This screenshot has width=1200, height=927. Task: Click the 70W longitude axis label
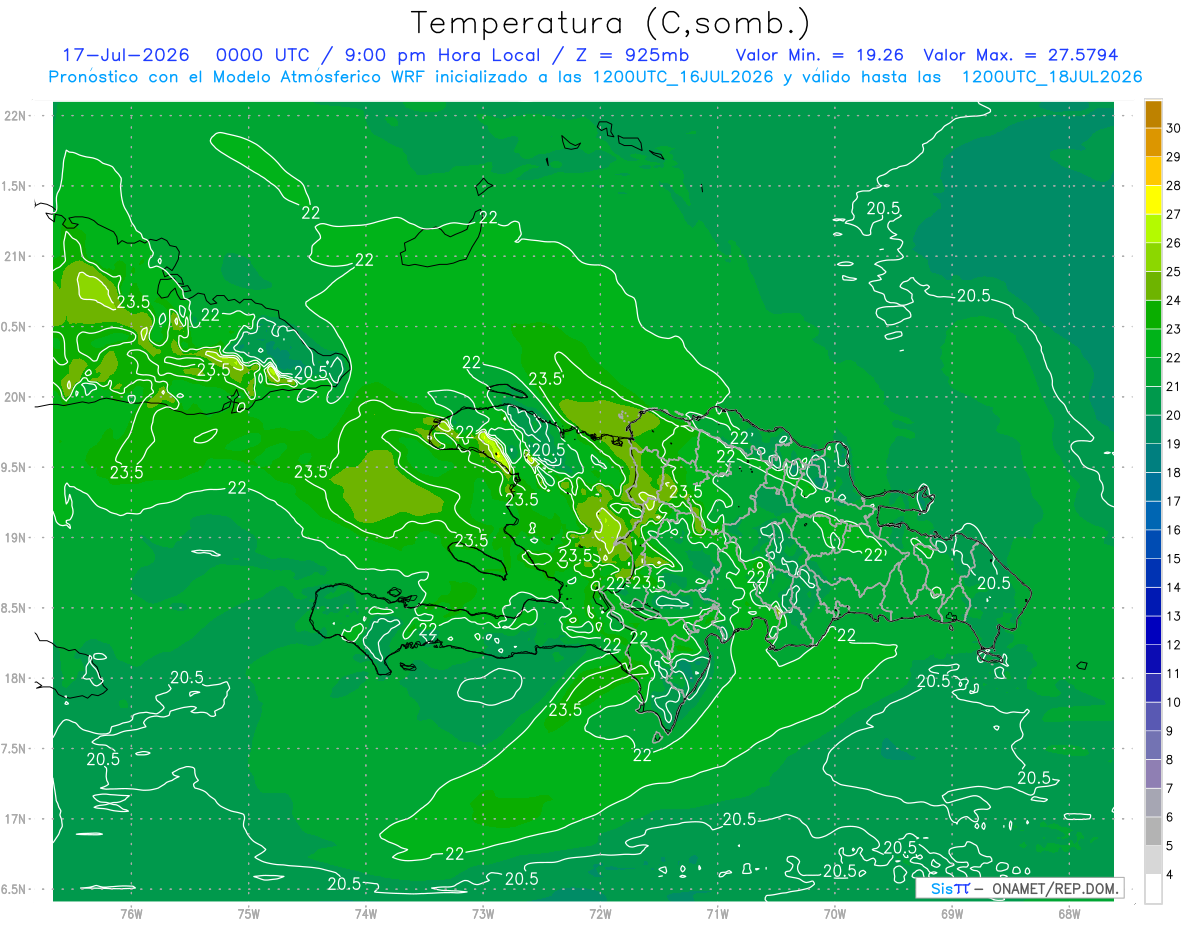point(835,913)
